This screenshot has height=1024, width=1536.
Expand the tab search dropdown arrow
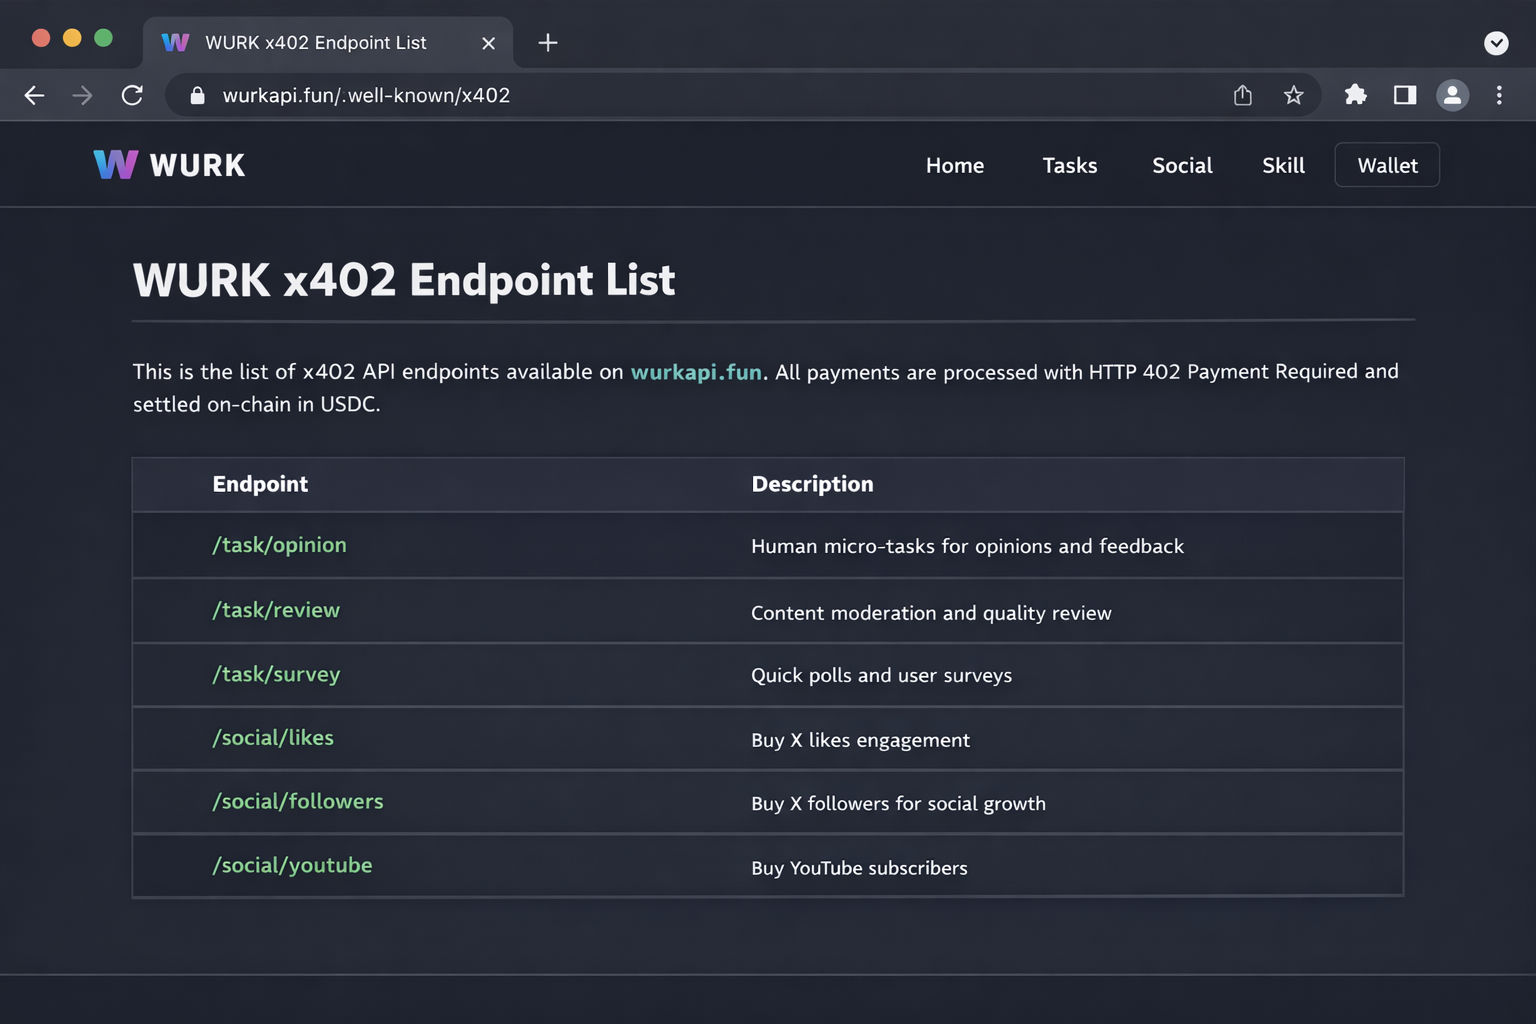(1496, 43)
